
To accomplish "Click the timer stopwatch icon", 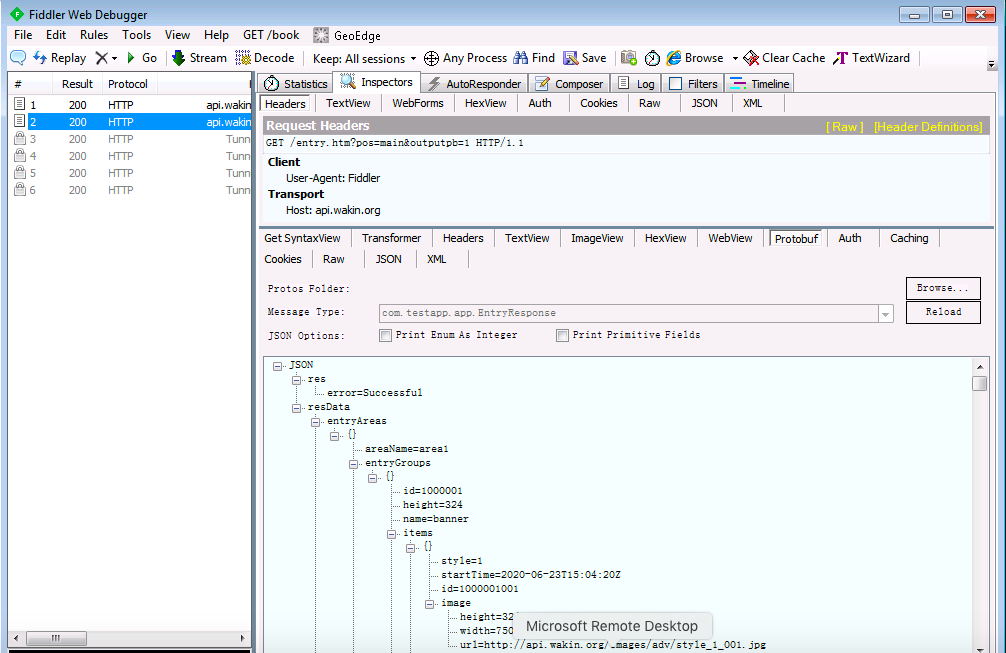I will pos(652,58).
